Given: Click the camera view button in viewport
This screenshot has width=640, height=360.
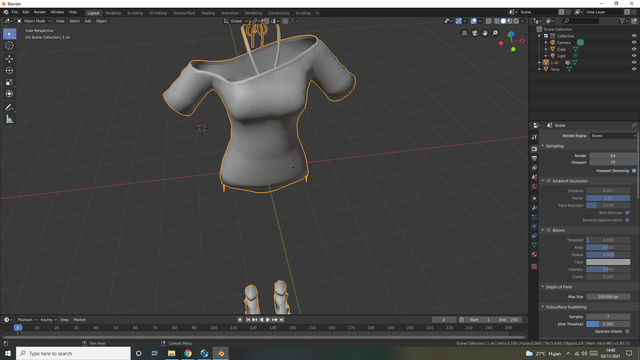Looking at the screenshot, I should click(475, 33).
